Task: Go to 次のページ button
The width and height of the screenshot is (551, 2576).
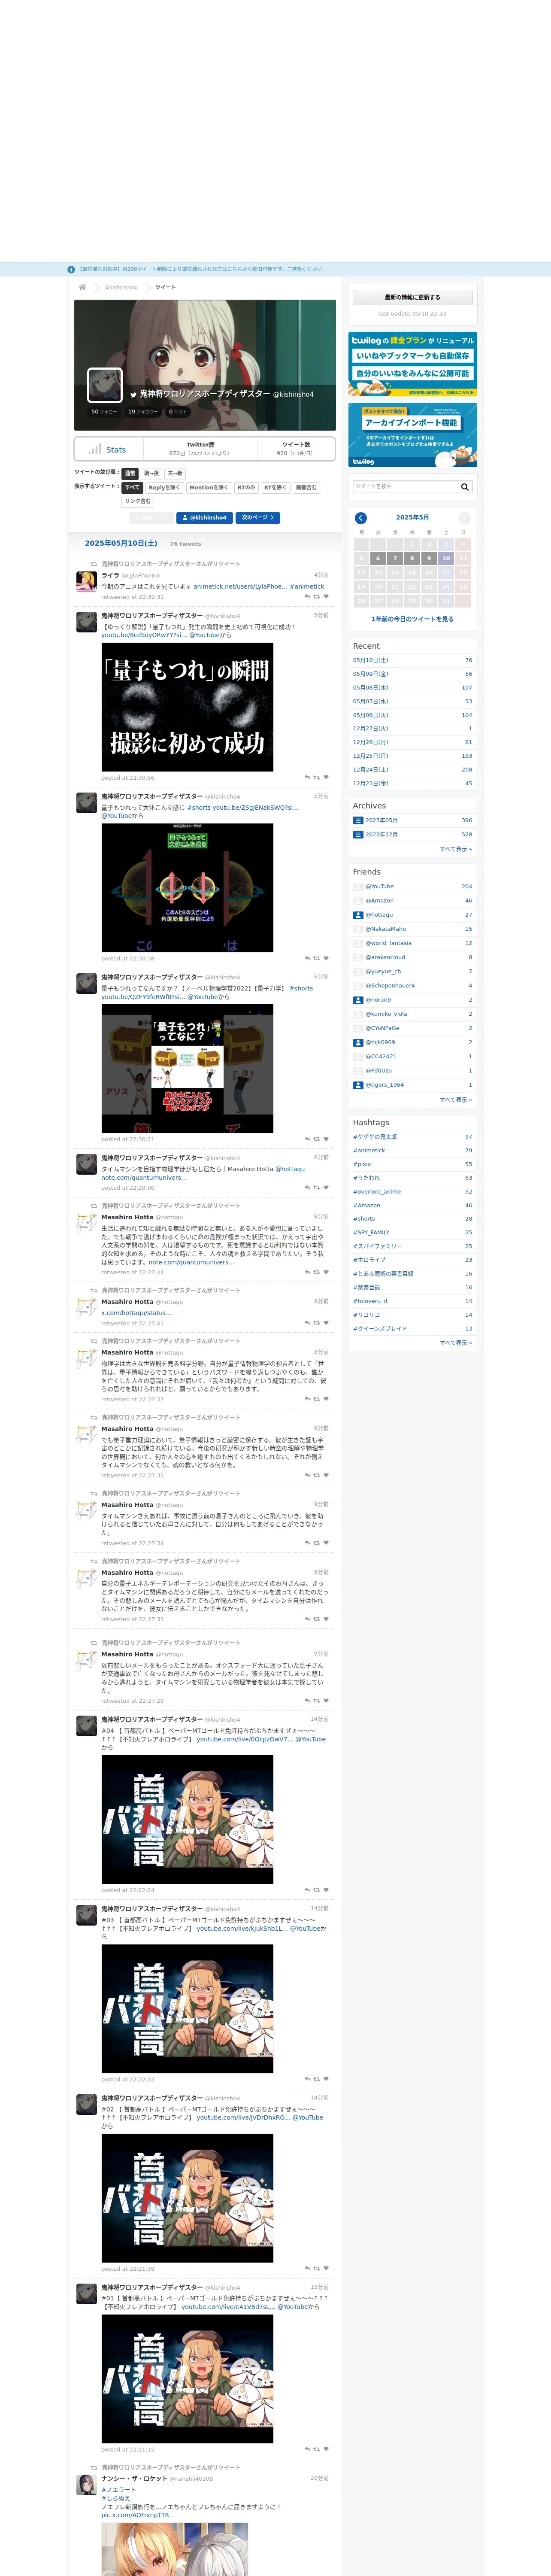Action: click(258, 518)
